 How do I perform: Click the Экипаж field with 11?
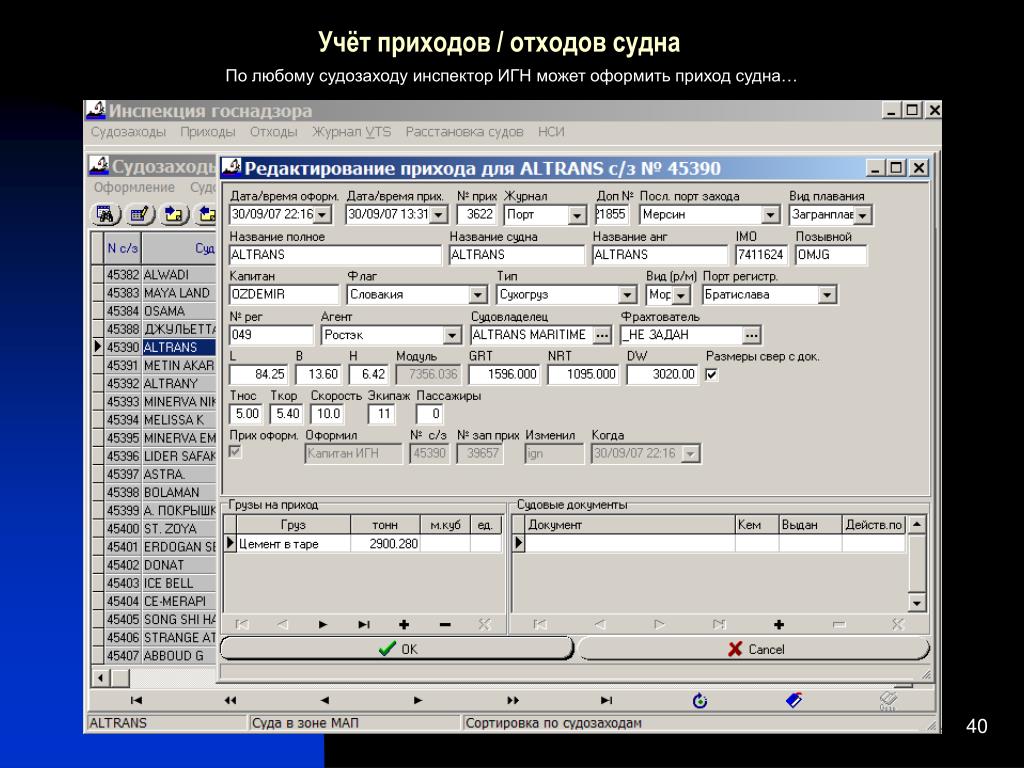coord(382,414)
